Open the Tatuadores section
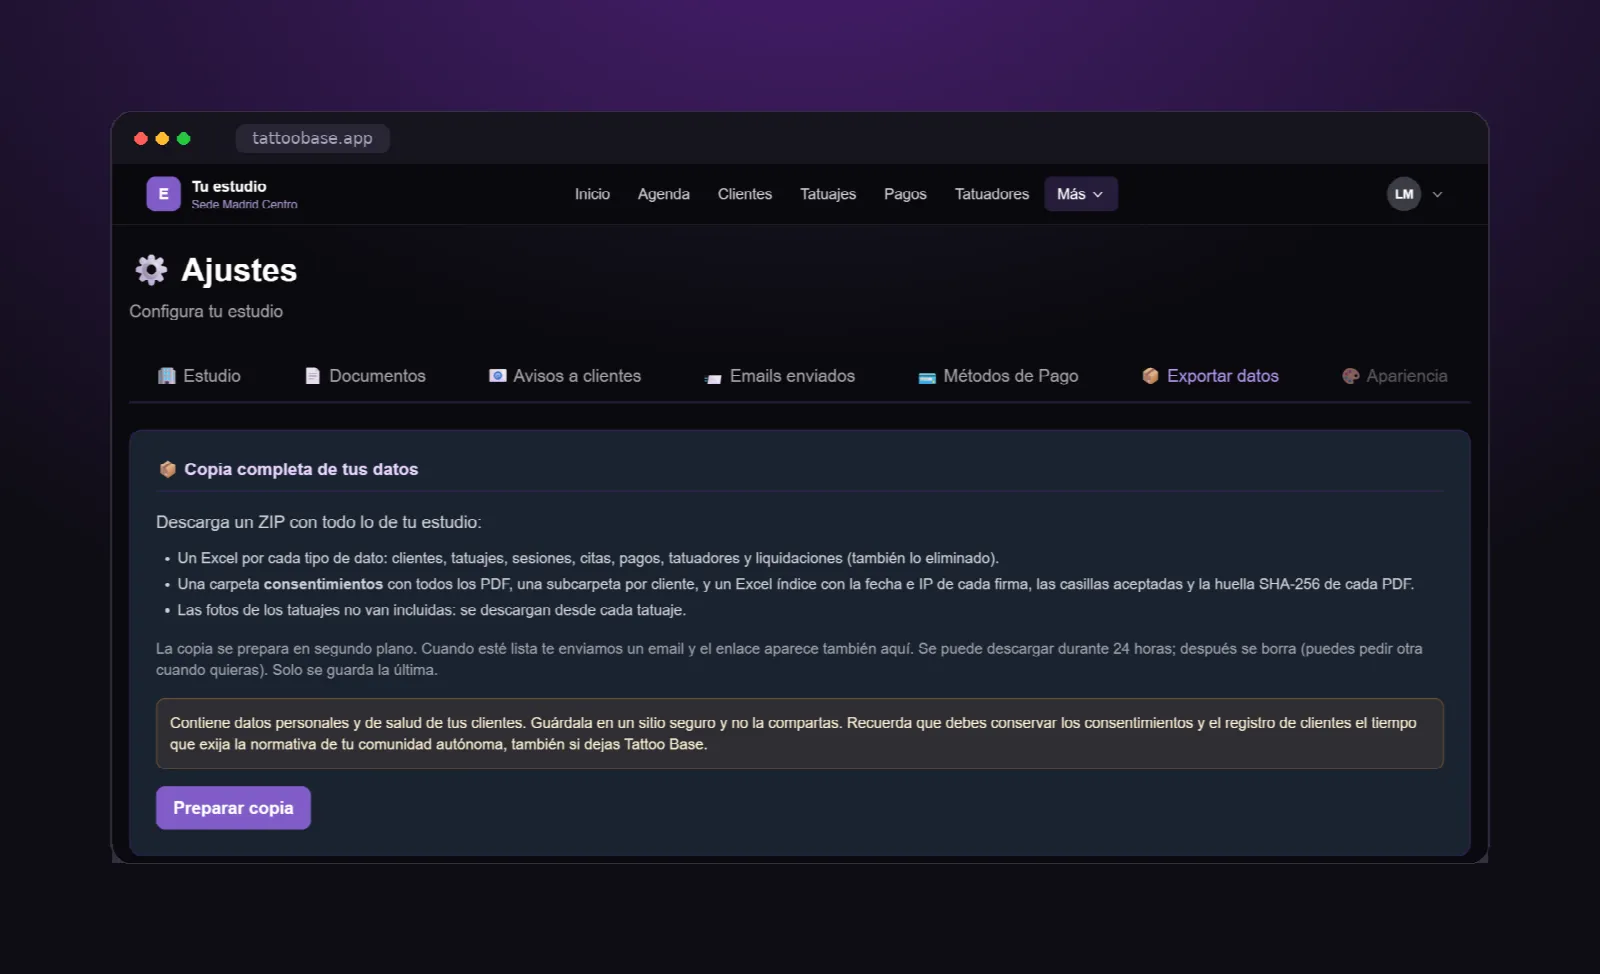1600x974 pixels. click(991, 194)
